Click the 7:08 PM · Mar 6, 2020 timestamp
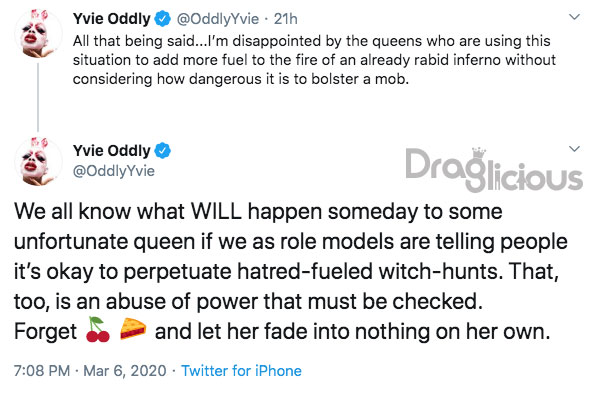 [90, 371]
